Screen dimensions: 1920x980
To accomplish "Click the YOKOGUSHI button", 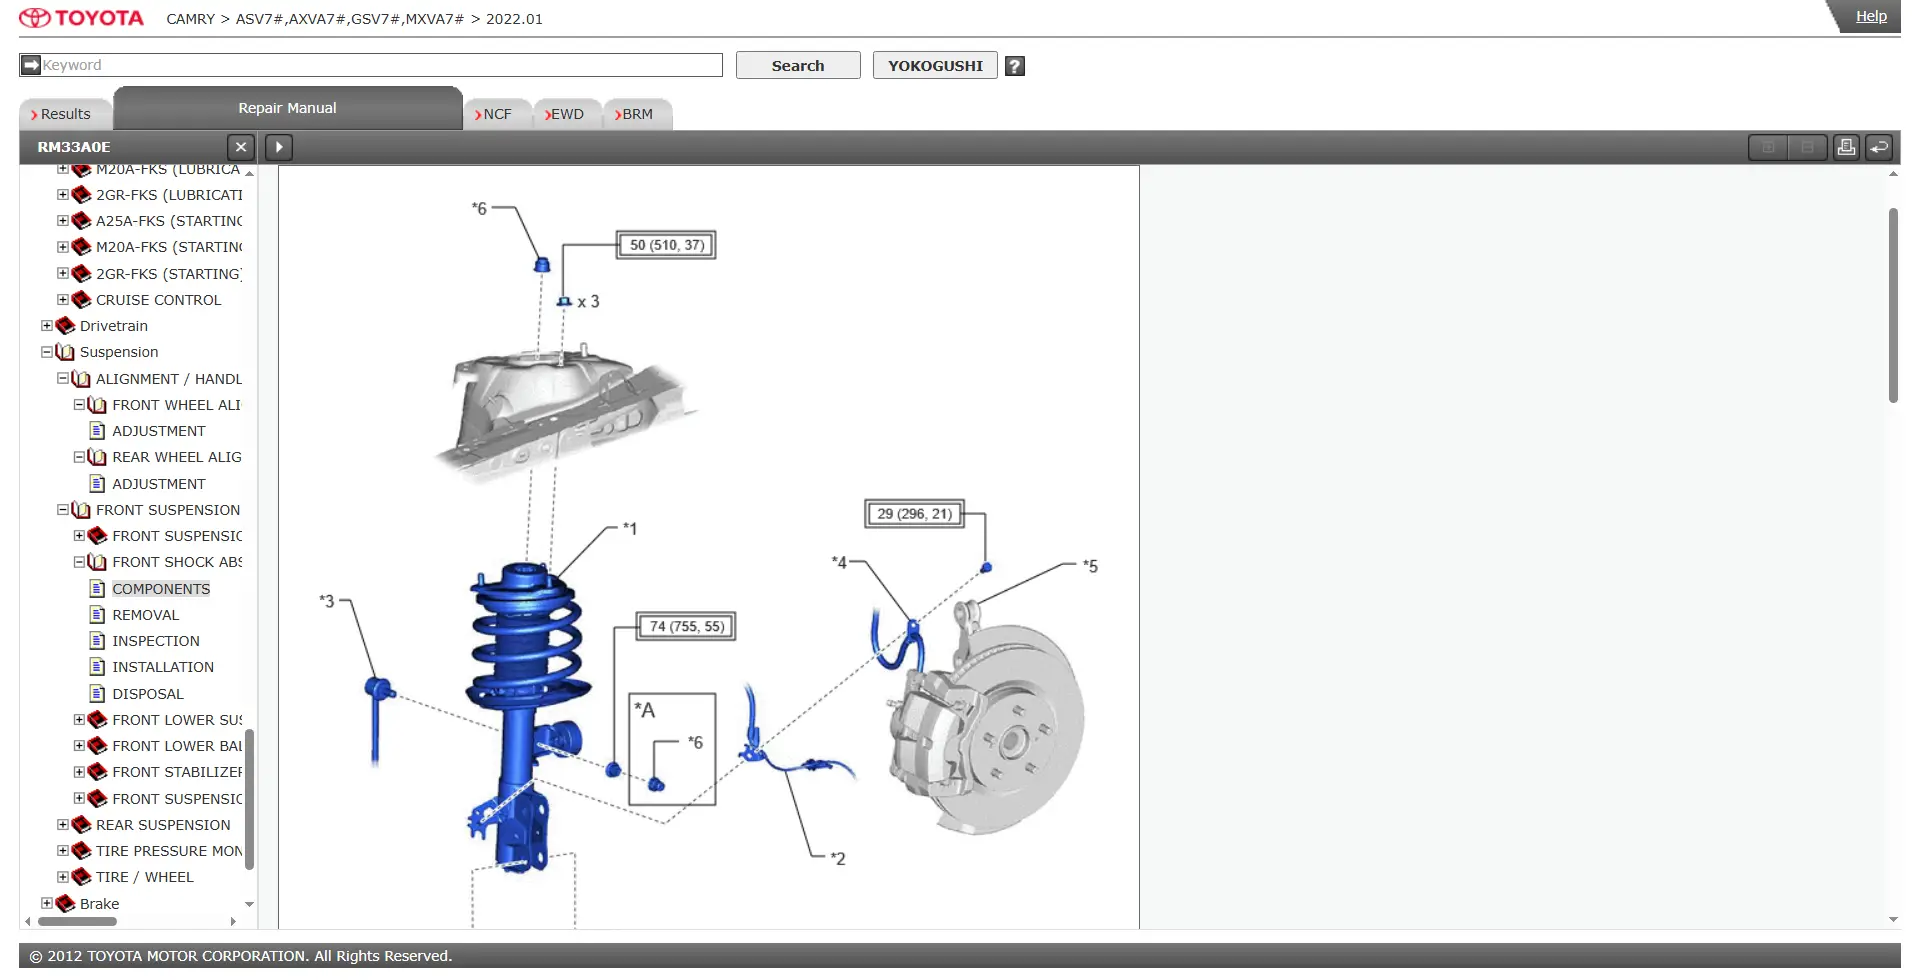I will pyautogui.click(x=935, y=66).
